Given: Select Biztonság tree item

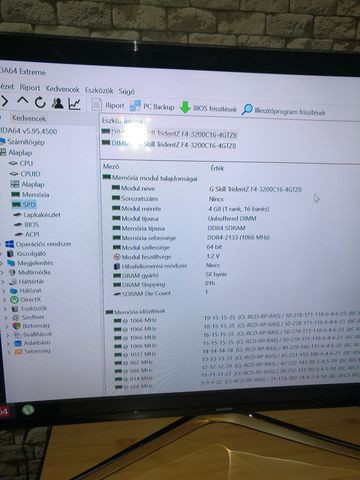Looking at the screenshot, I should coord(31,326).
